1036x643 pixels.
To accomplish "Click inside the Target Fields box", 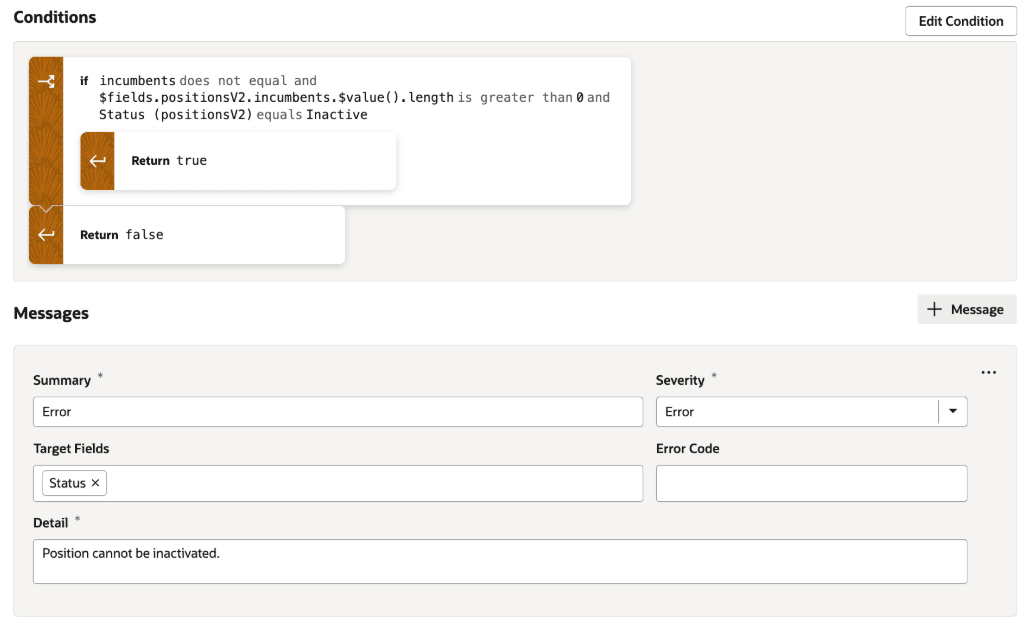I will pyautogui.click(x=370, y=483).
